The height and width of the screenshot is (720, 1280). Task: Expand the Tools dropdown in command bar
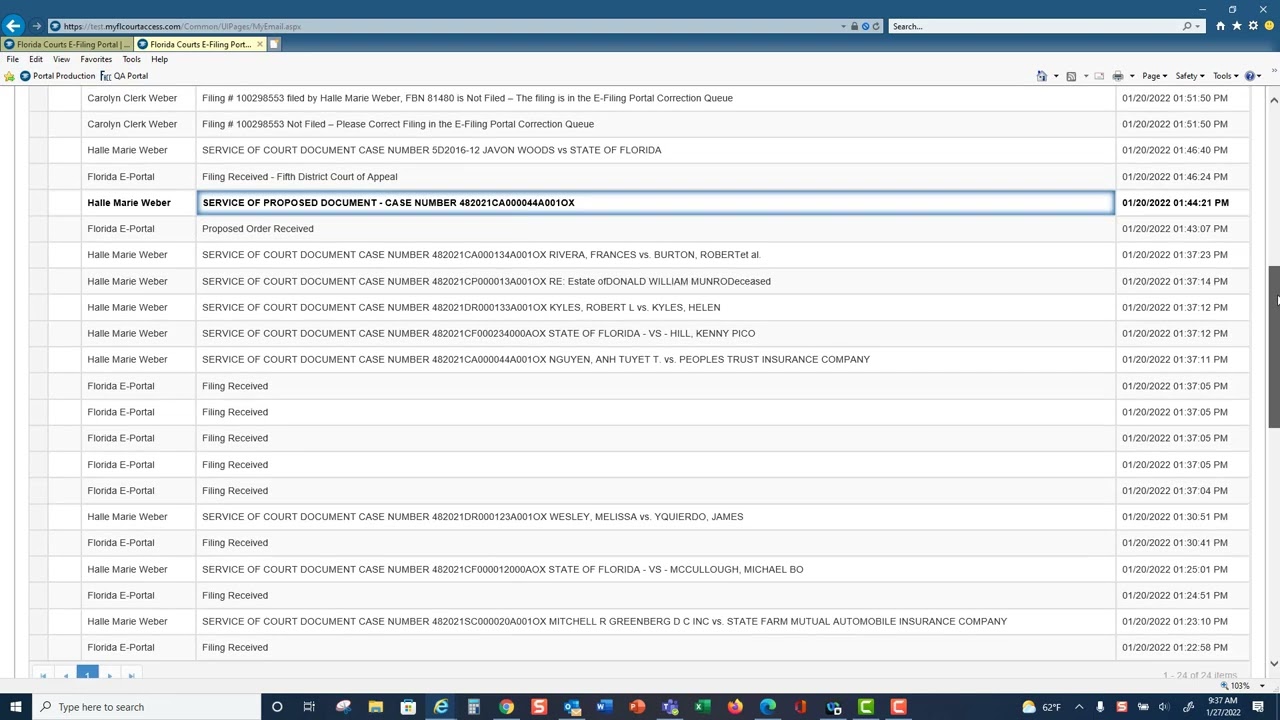click(1225, 76)
